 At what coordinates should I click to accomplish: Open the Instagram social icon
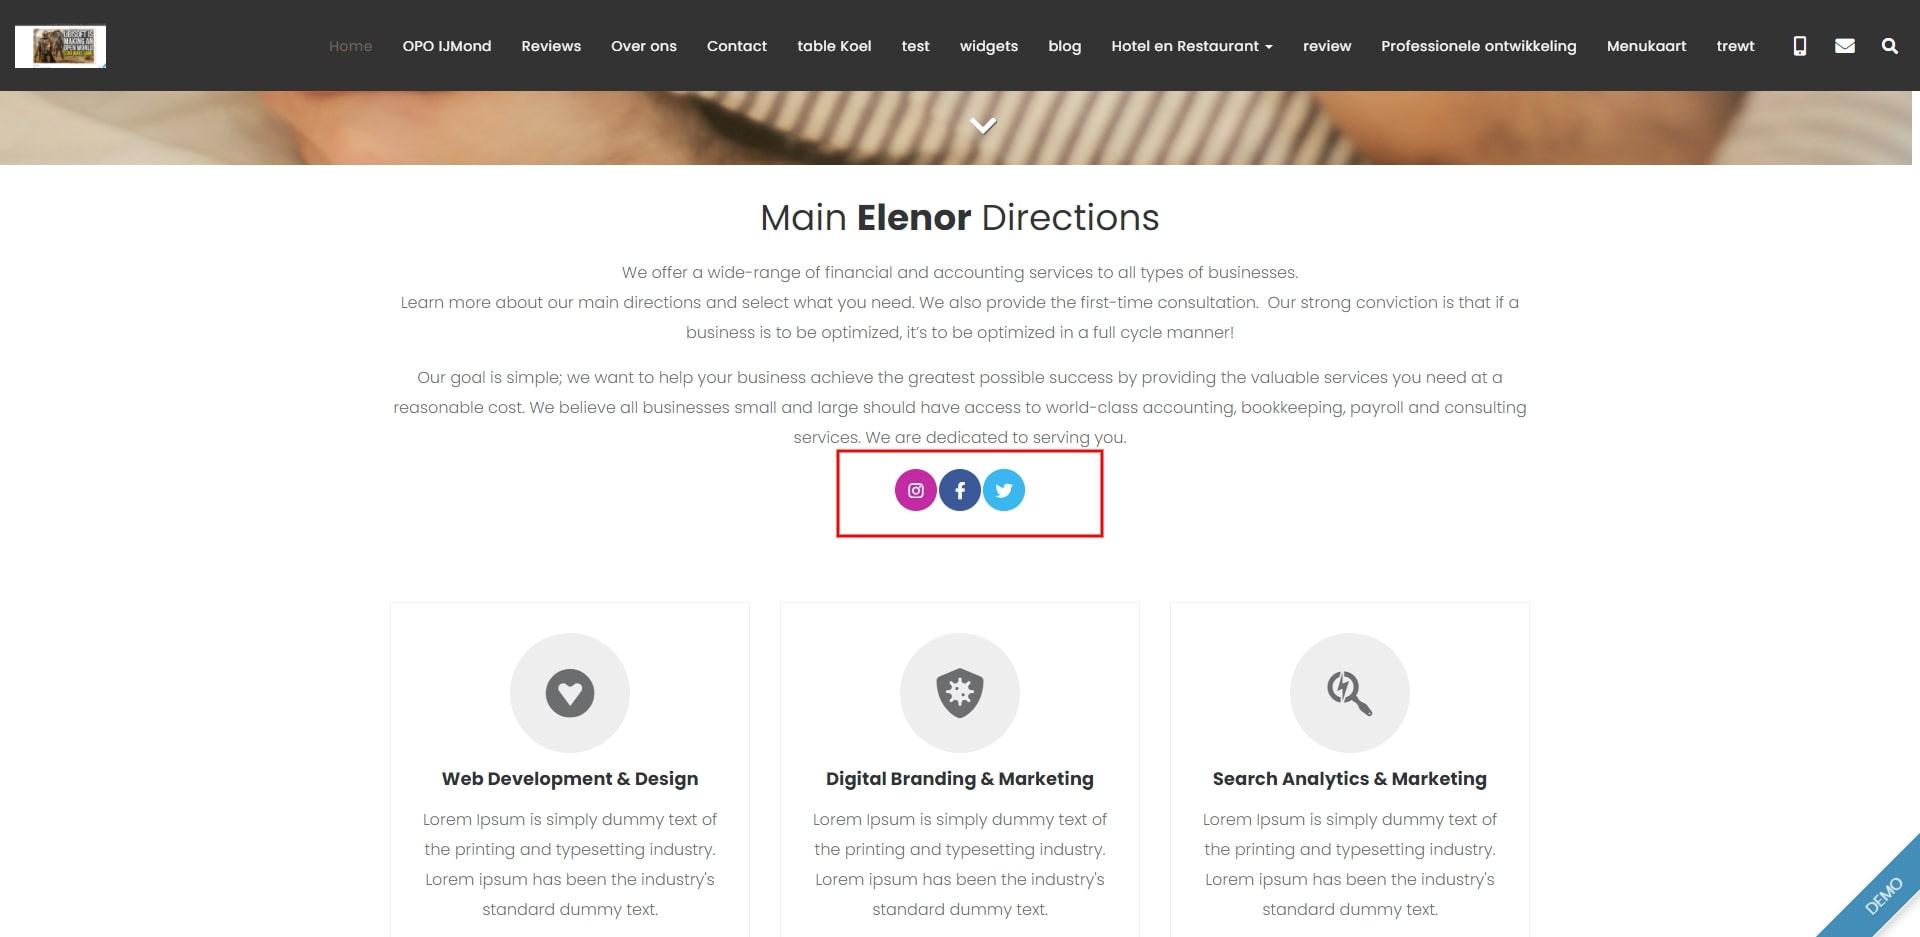pyautogui.click(x=915, y=490)
